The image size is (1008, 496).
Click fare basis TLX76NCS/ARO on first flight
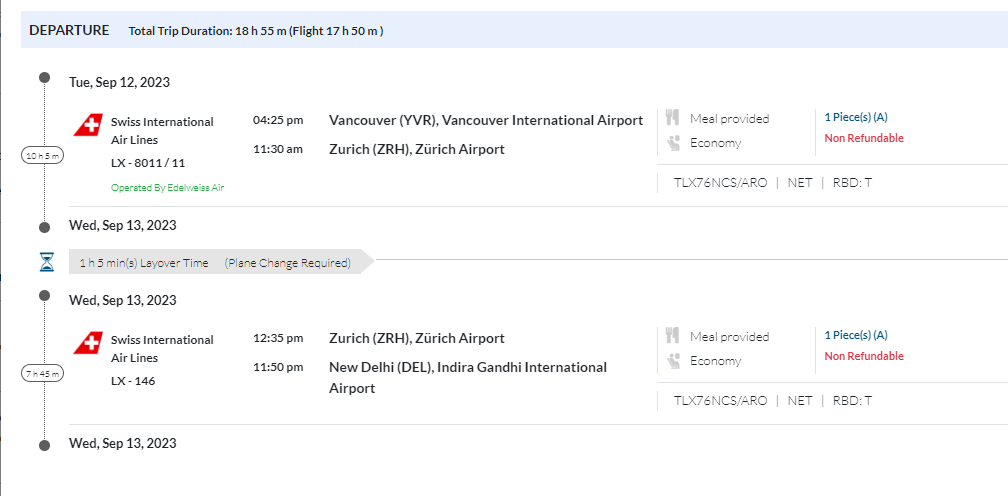[720, 182]
